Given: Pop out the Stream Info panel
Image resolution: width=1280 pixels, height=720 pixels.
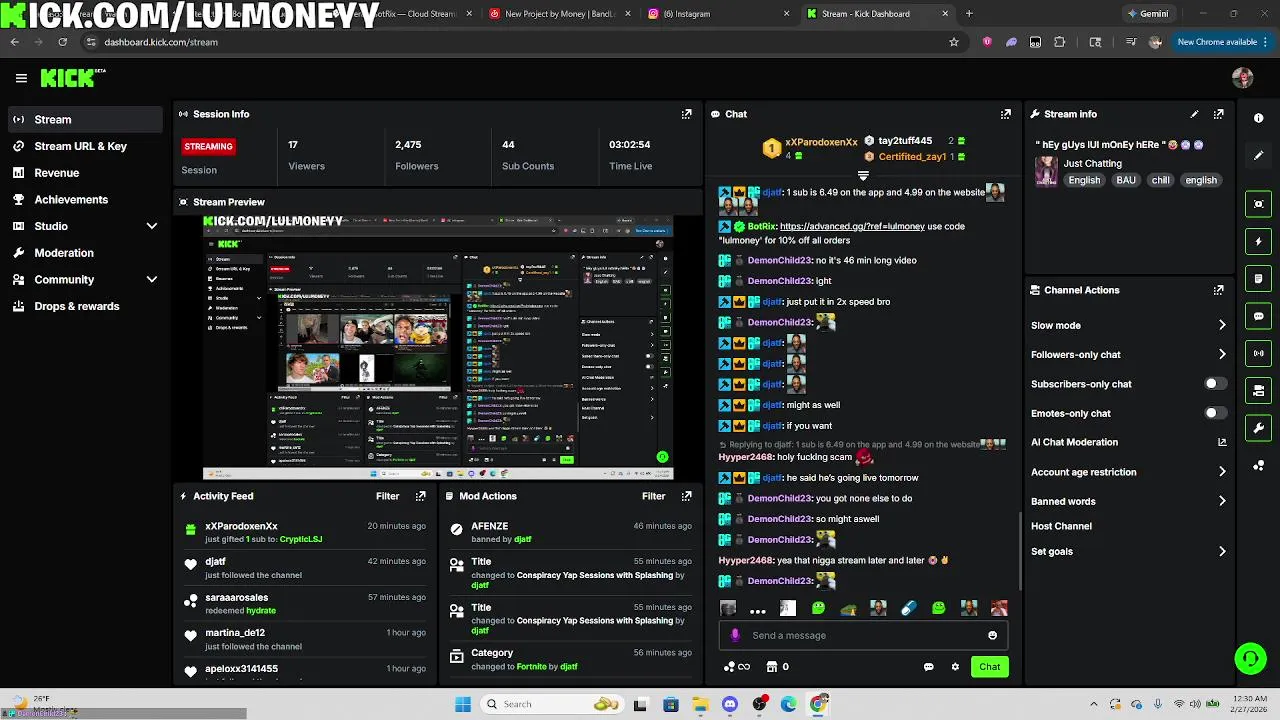Looking at the screenshot, I should [1218, 114].
